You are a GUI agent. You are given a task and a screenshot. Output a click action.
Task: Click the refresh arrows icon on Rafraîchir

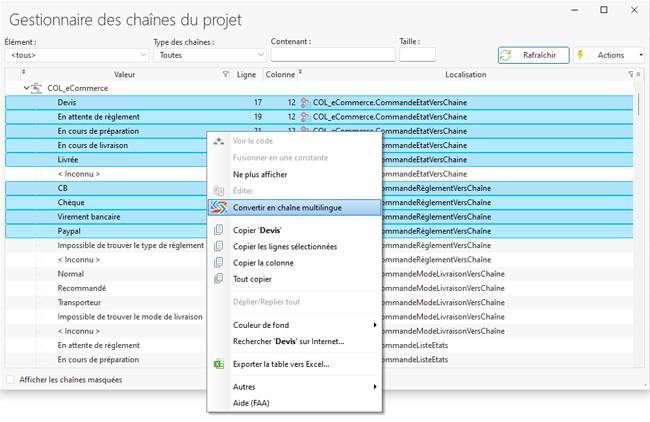coord(507,55)
